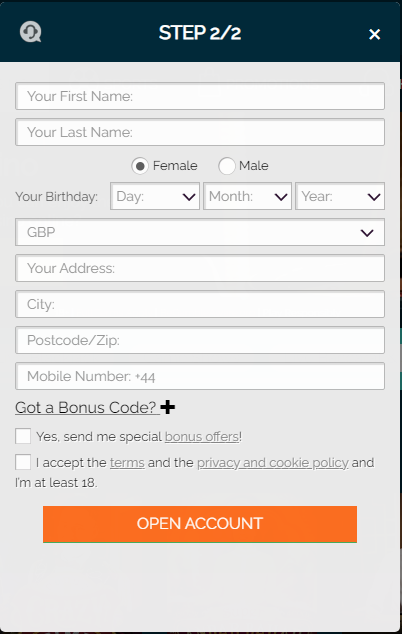402x634 pixels.
Task: Expand the GBP currency dropdown
Action: pyautogui.click(x=200, y=232)
